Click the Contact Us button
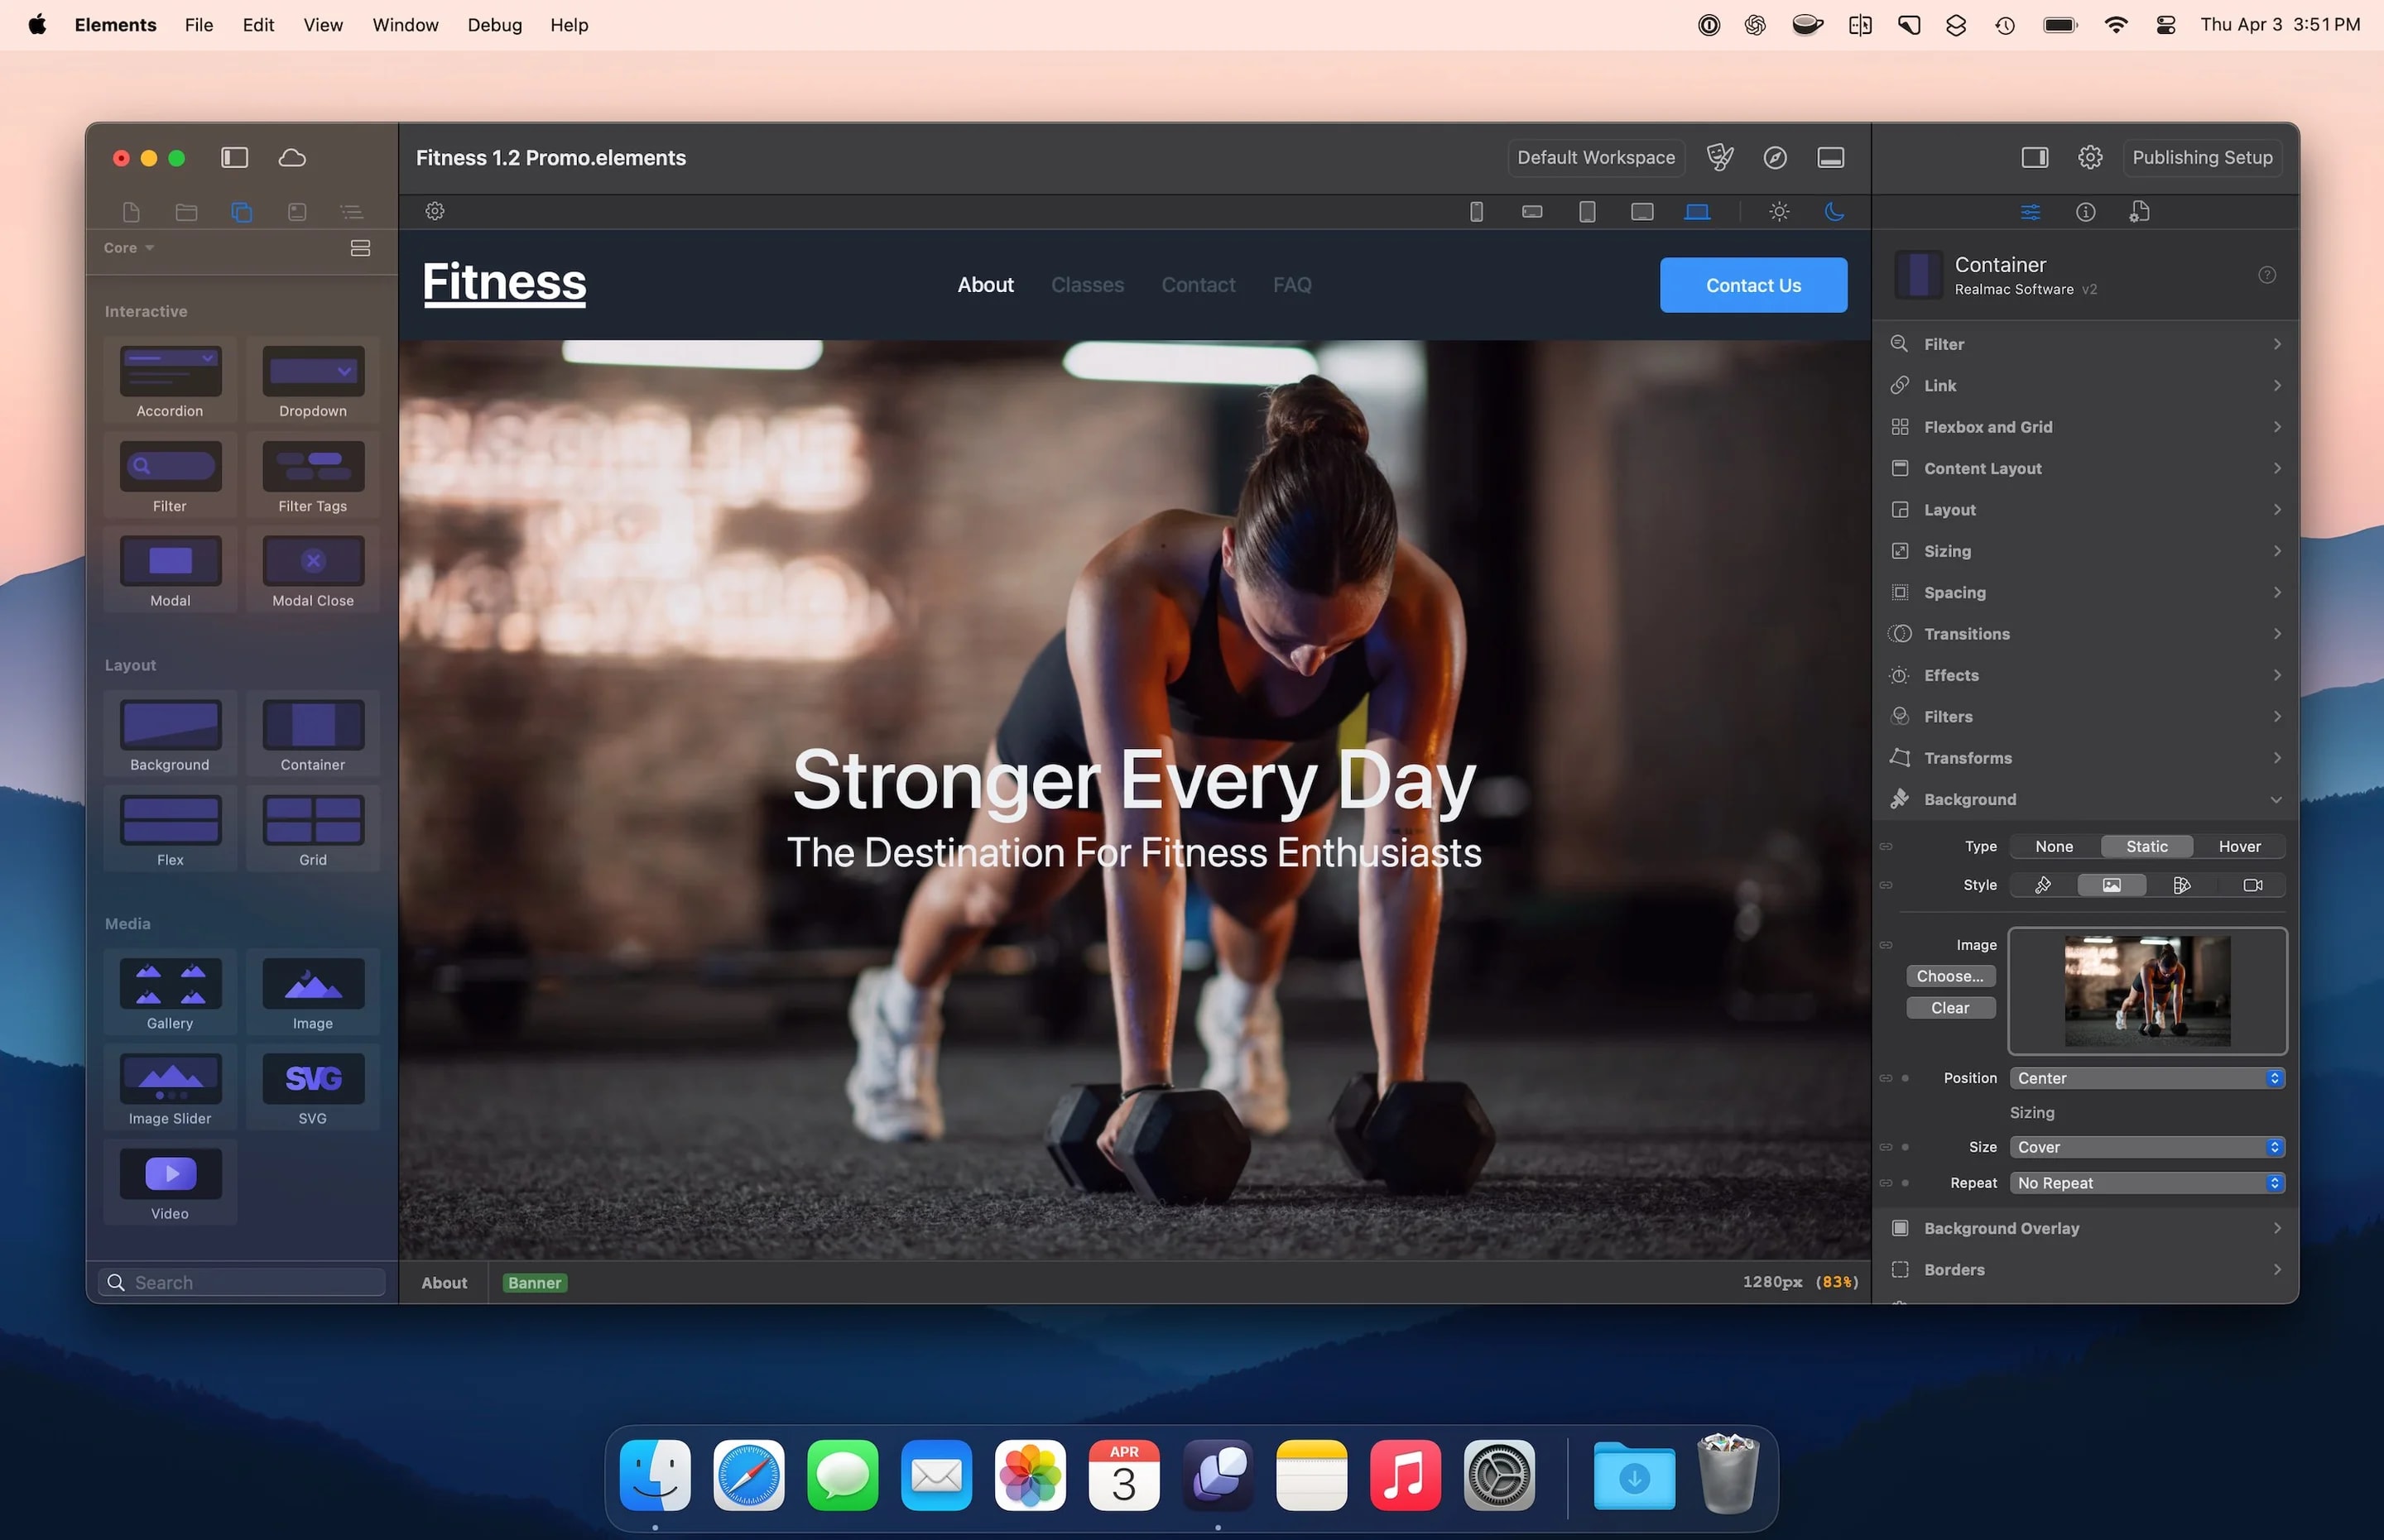The height and width of the screenshot is (1540, 2384). click(x=1752, y=286)
